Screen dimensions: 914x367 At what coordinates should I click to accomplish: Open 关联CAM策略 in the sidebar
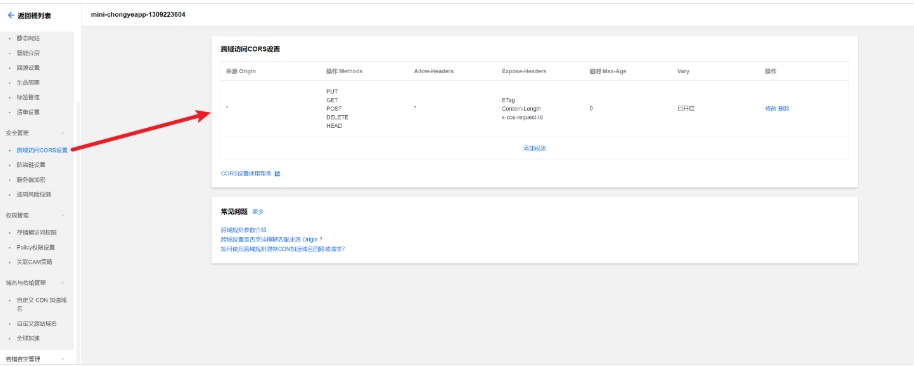(34, 262)
